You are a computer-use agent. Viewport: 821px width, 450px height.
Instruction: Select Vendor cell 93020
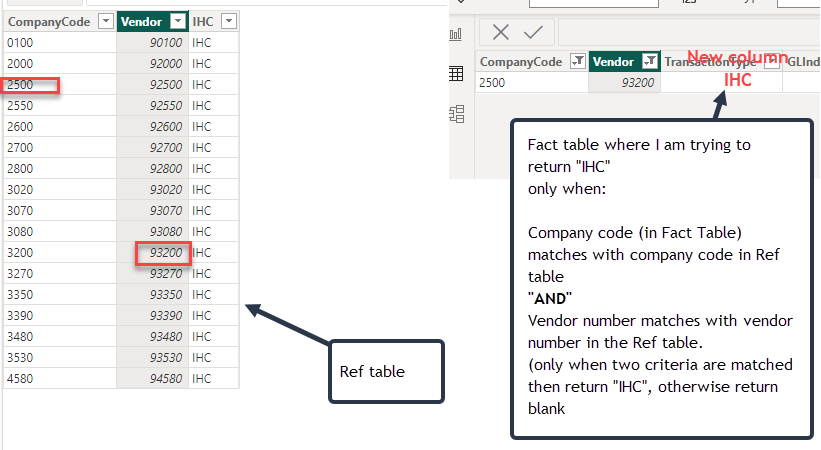[x=152, y=189]
